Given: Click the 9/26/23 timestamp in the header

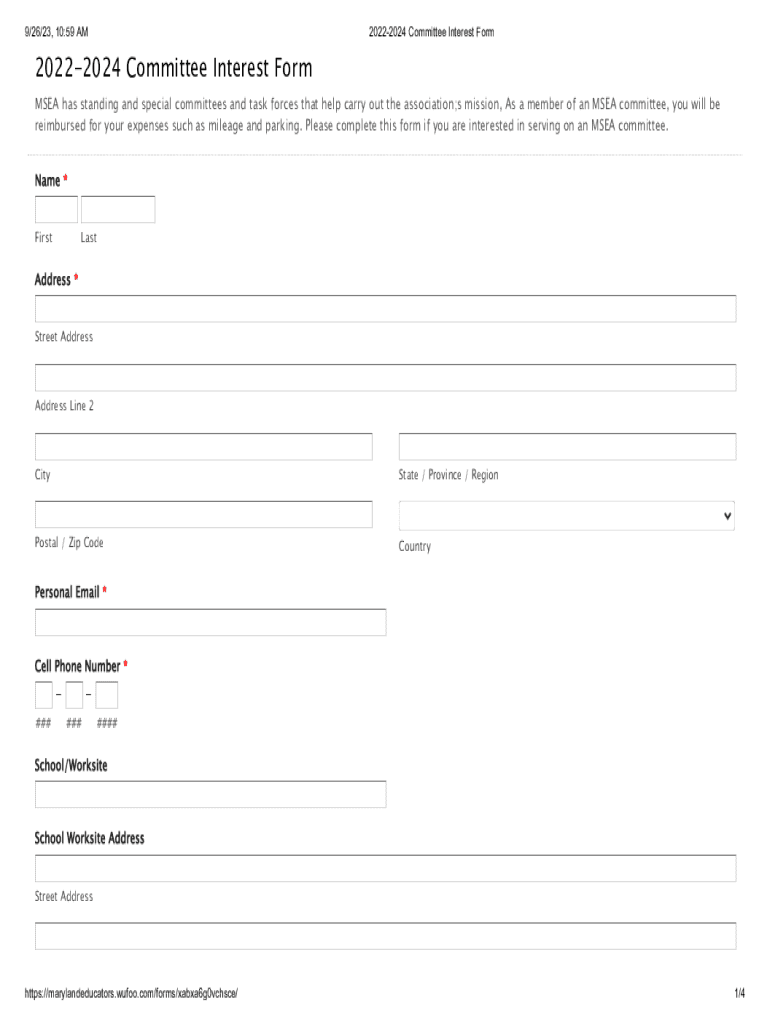Looking at the screenshot, I should [56, 33].
